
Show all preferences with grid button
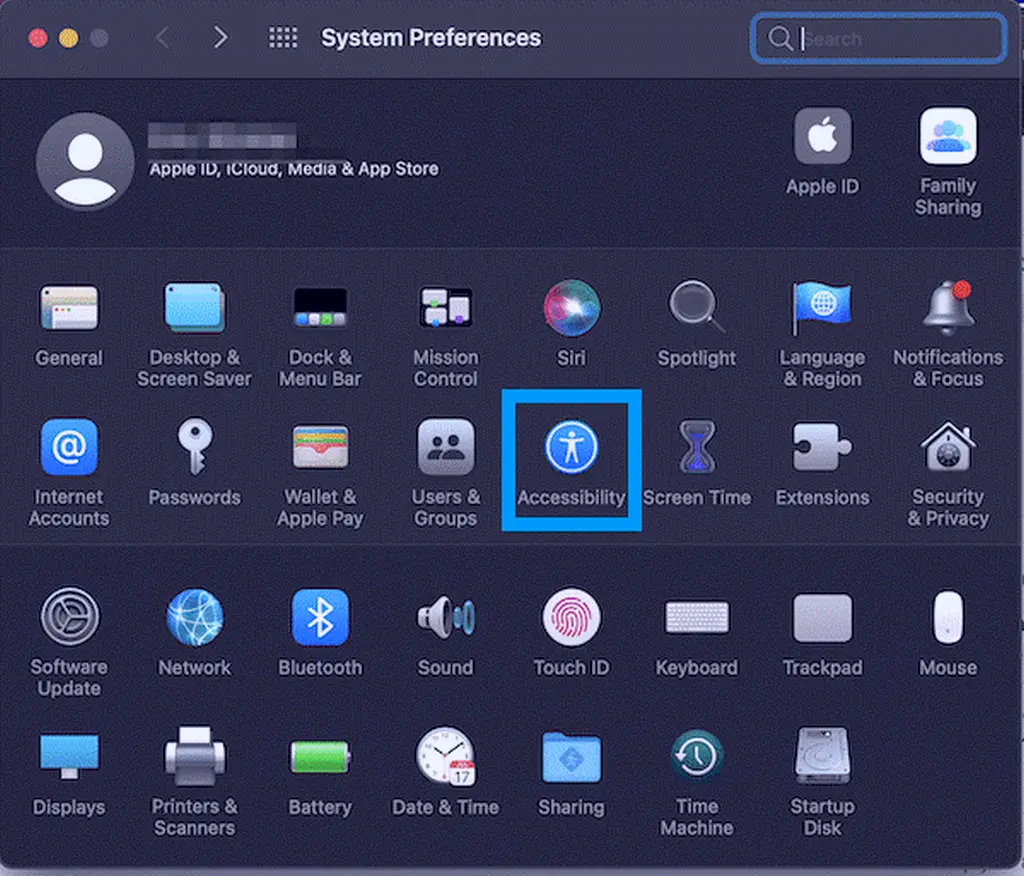pos(283,38)
